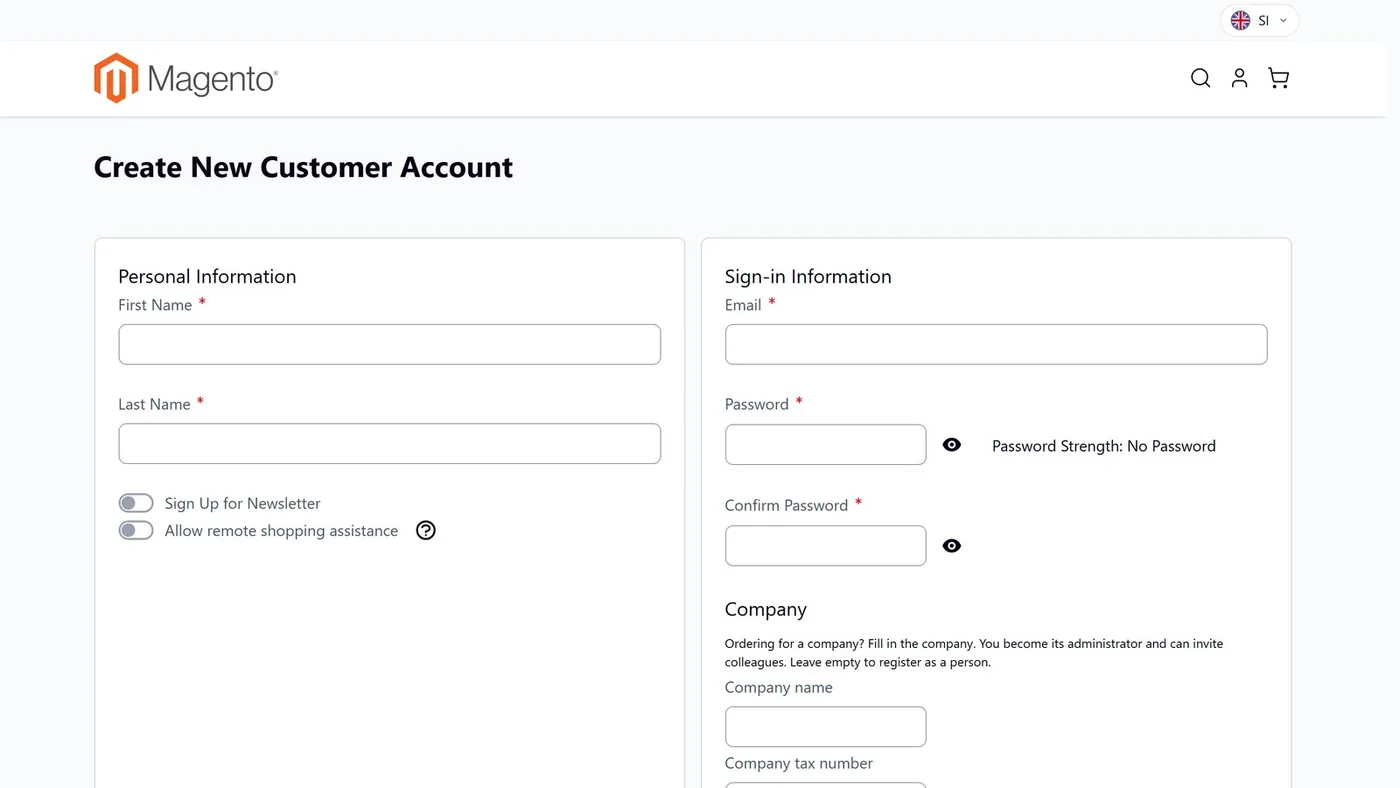Turn on Allow remote shopping assistance
This screenshot has width=1400, height=788.
pos(136,531)
